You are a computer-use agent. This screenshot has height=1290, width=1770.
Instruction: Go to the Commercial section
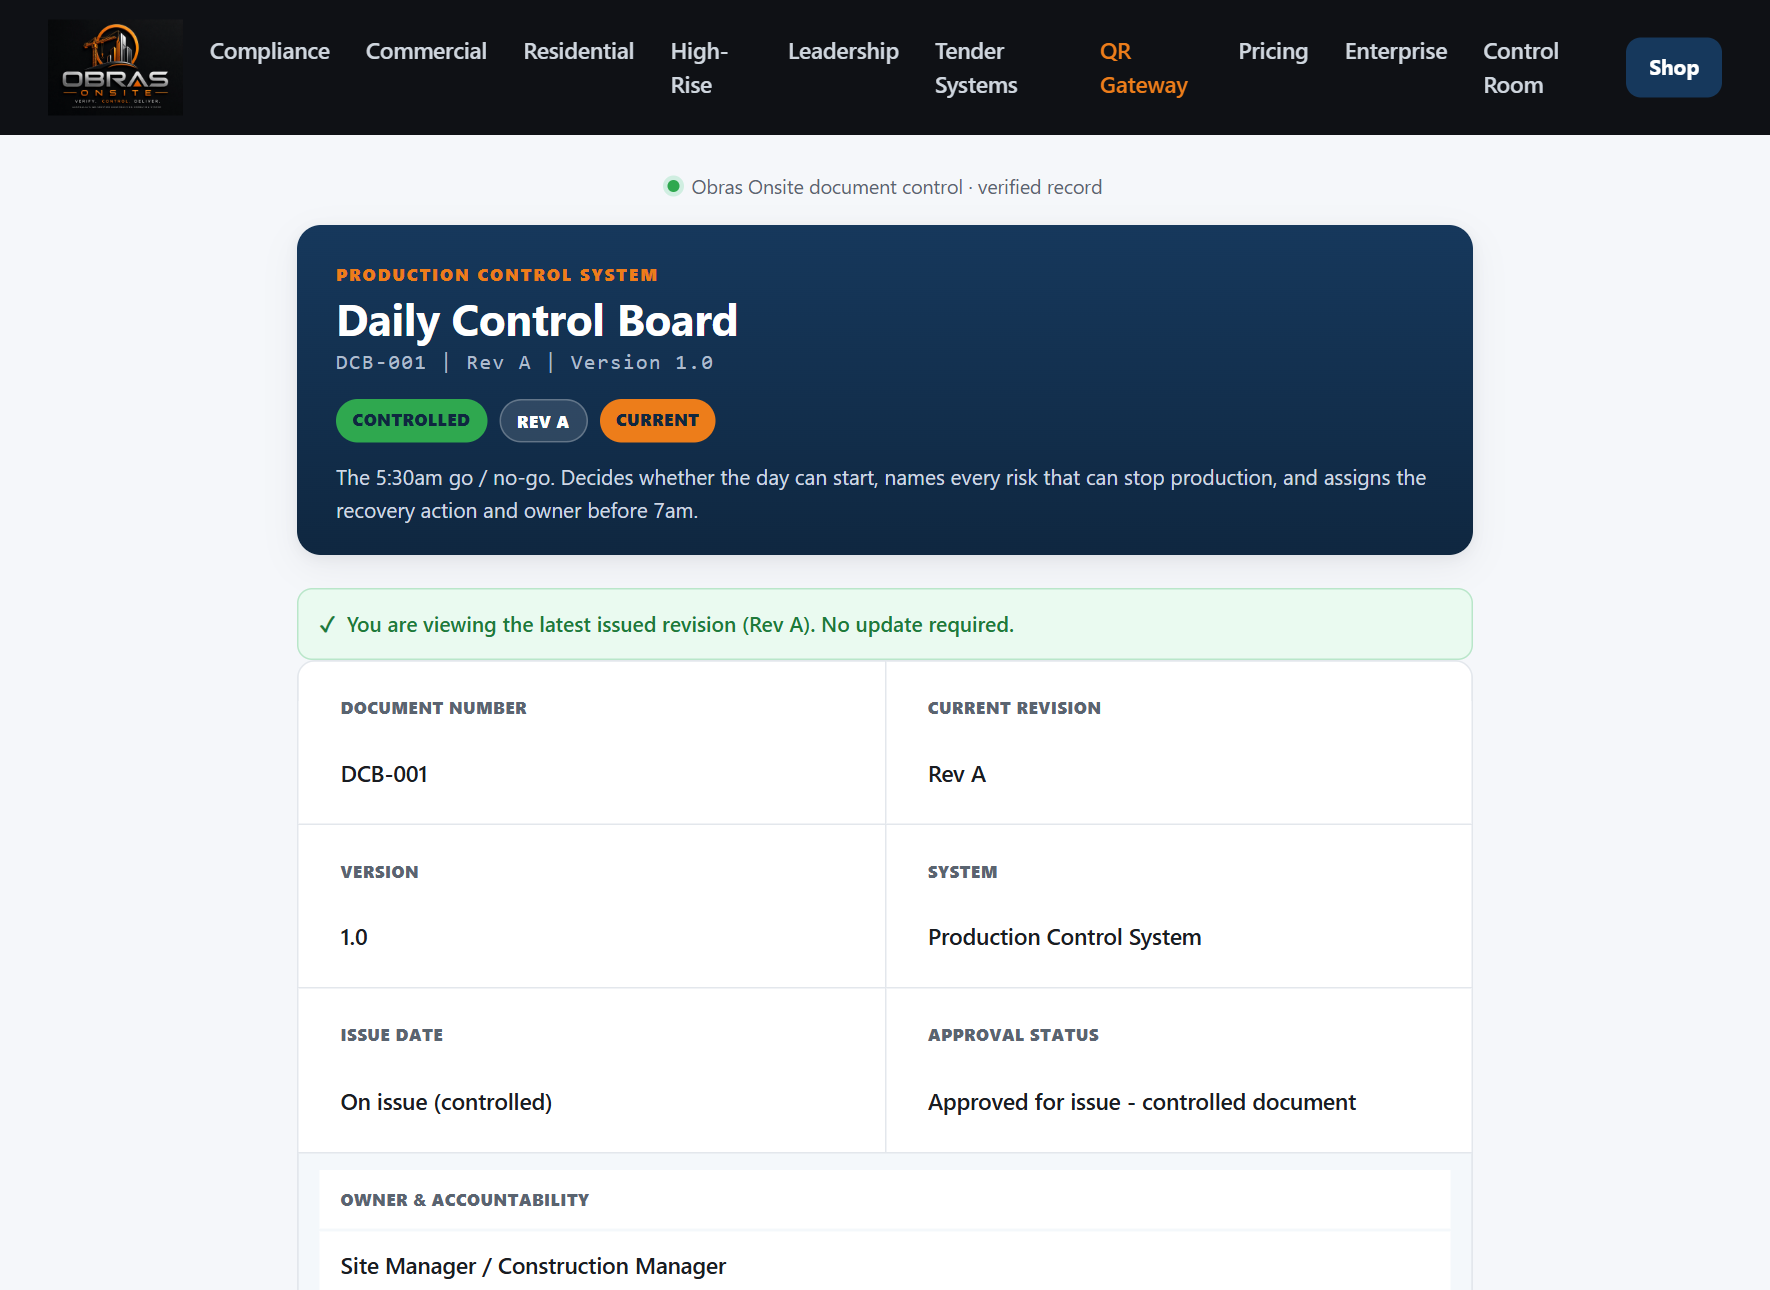pyautogui.click(x=426, y=51)
